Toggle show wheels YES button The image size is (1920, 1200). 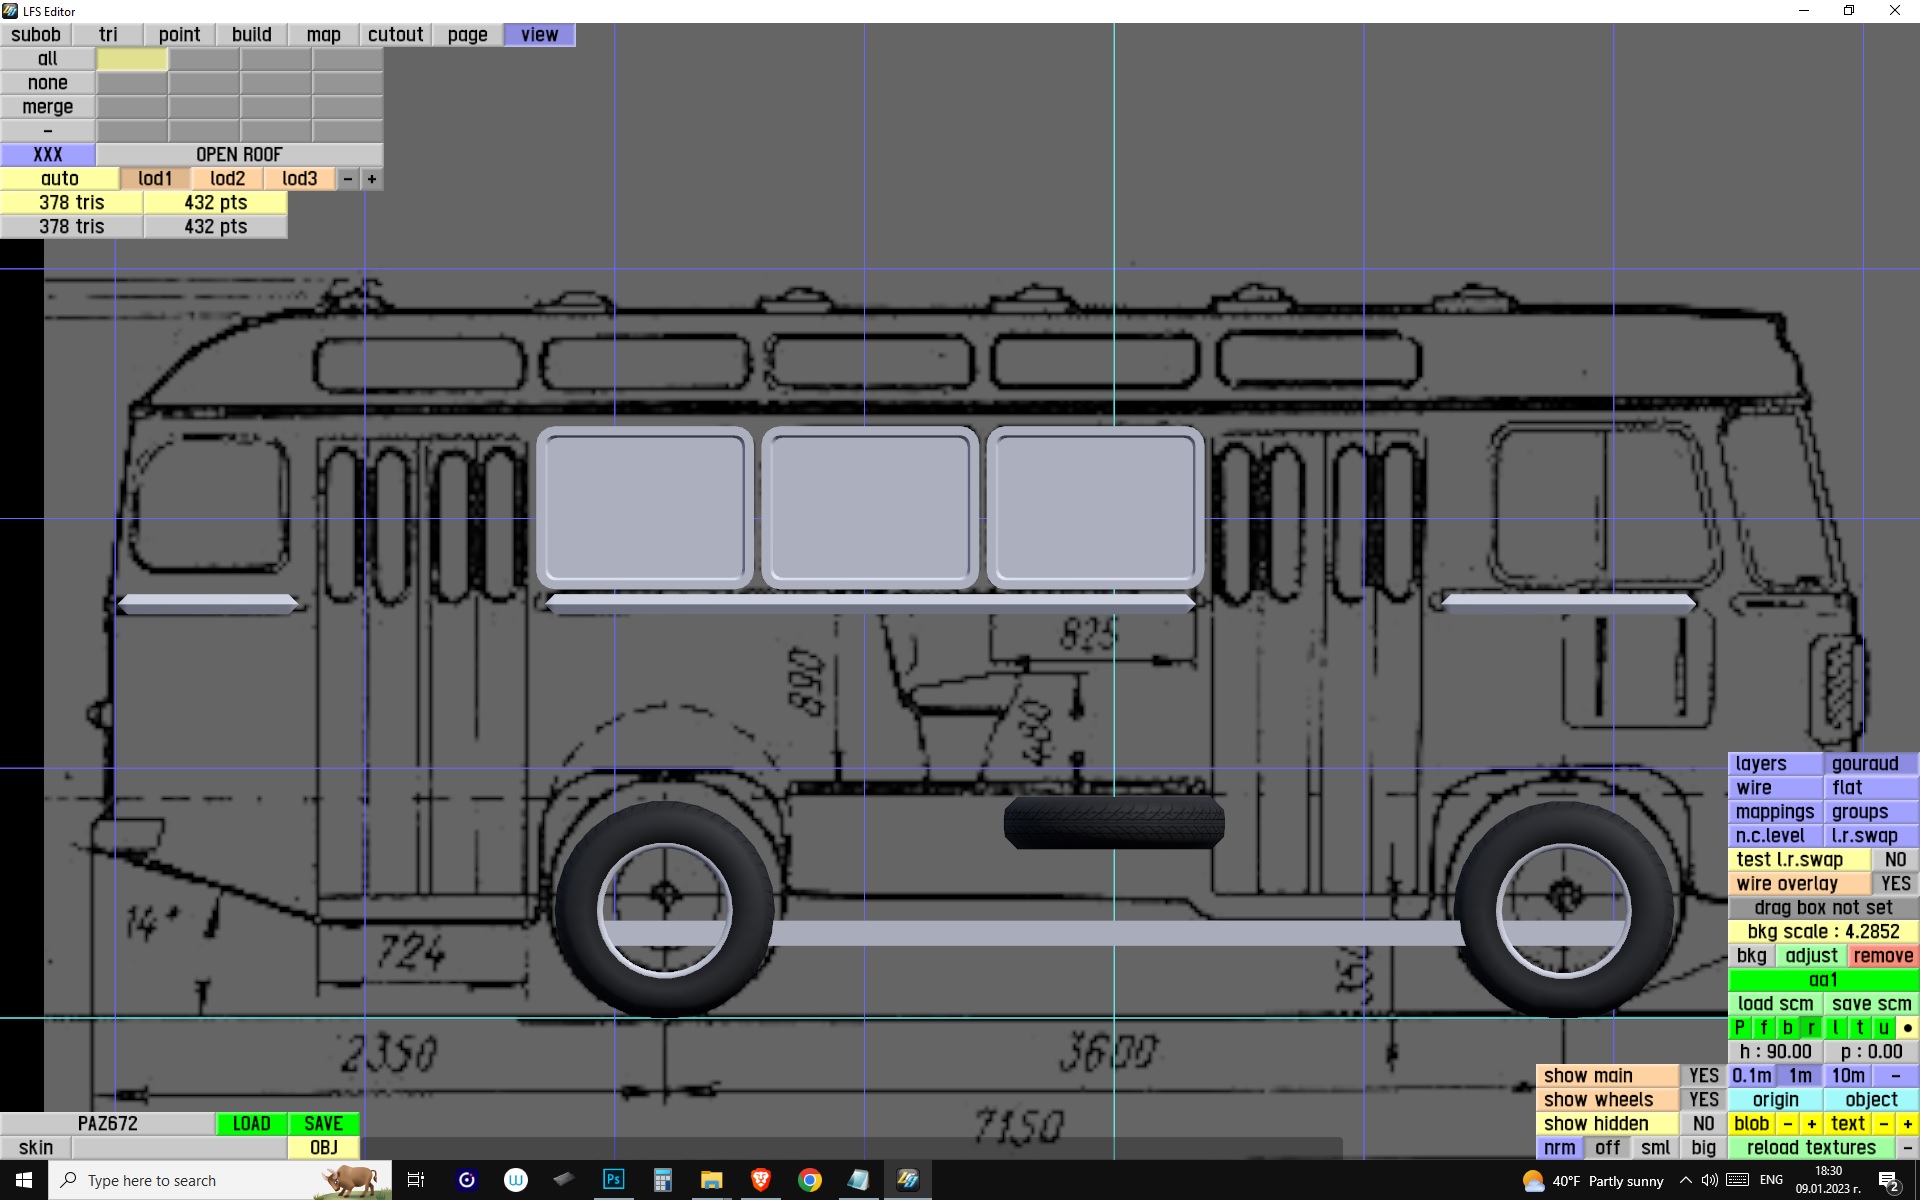coord(1703,1099)
